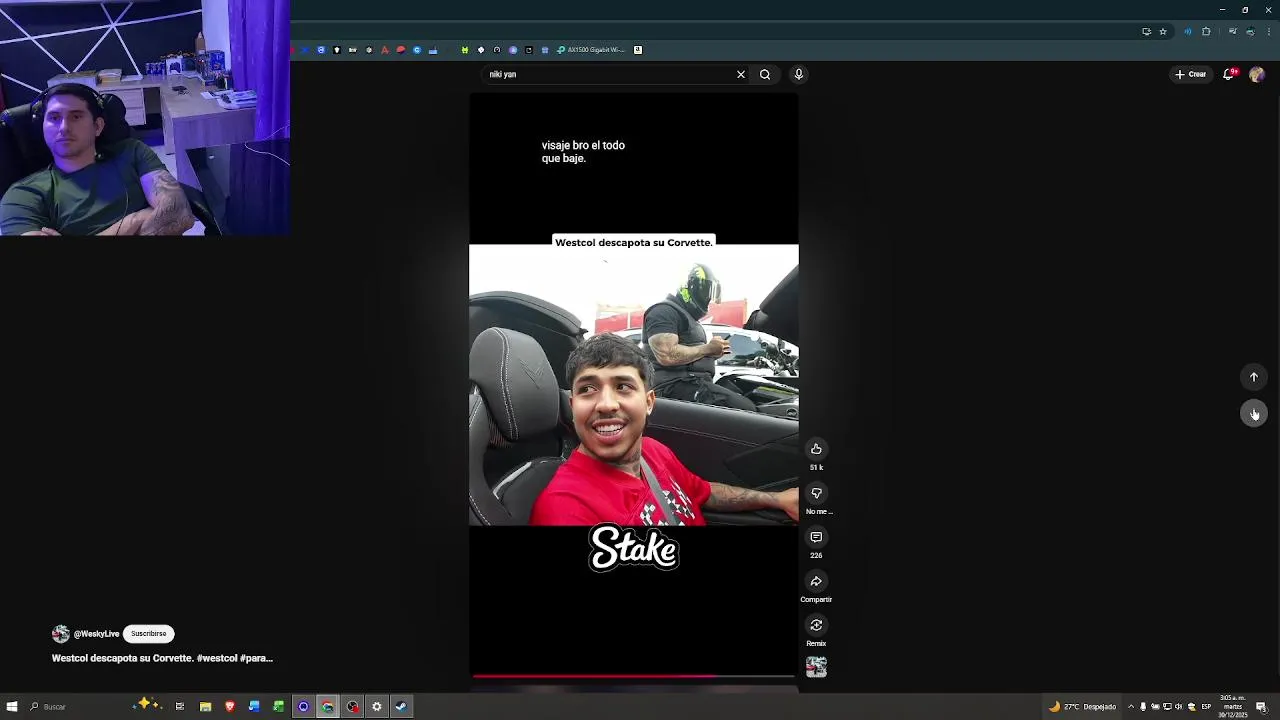This screenshot has height=720, width=1280.
Task: Open the sound thumbnail below Remix
Action: [x=816, y=667]
